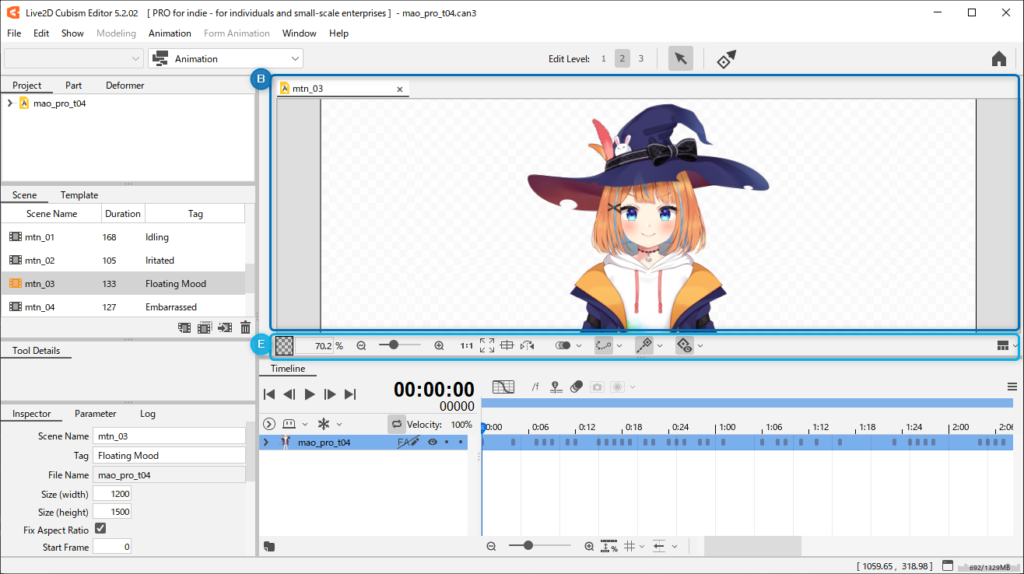Open the timeline grid # dropdown arrow

(x=642, y=547)
